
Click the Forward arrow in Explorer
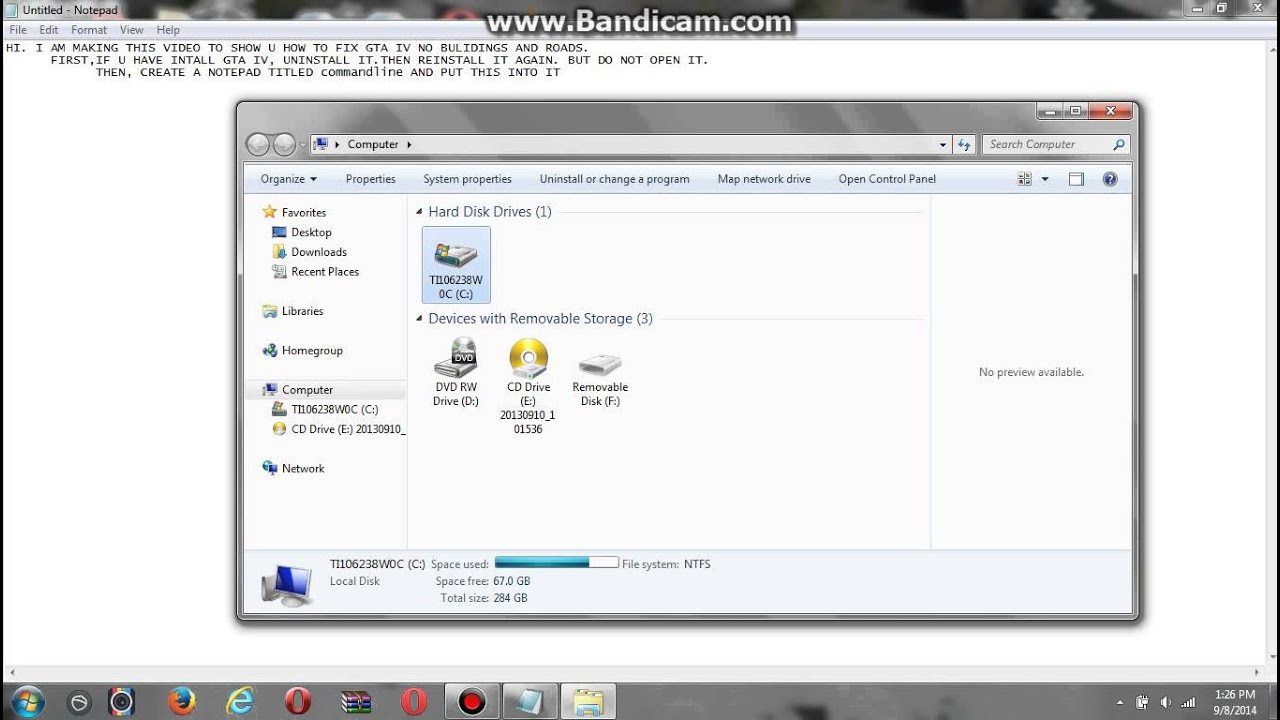pos(284,144)
